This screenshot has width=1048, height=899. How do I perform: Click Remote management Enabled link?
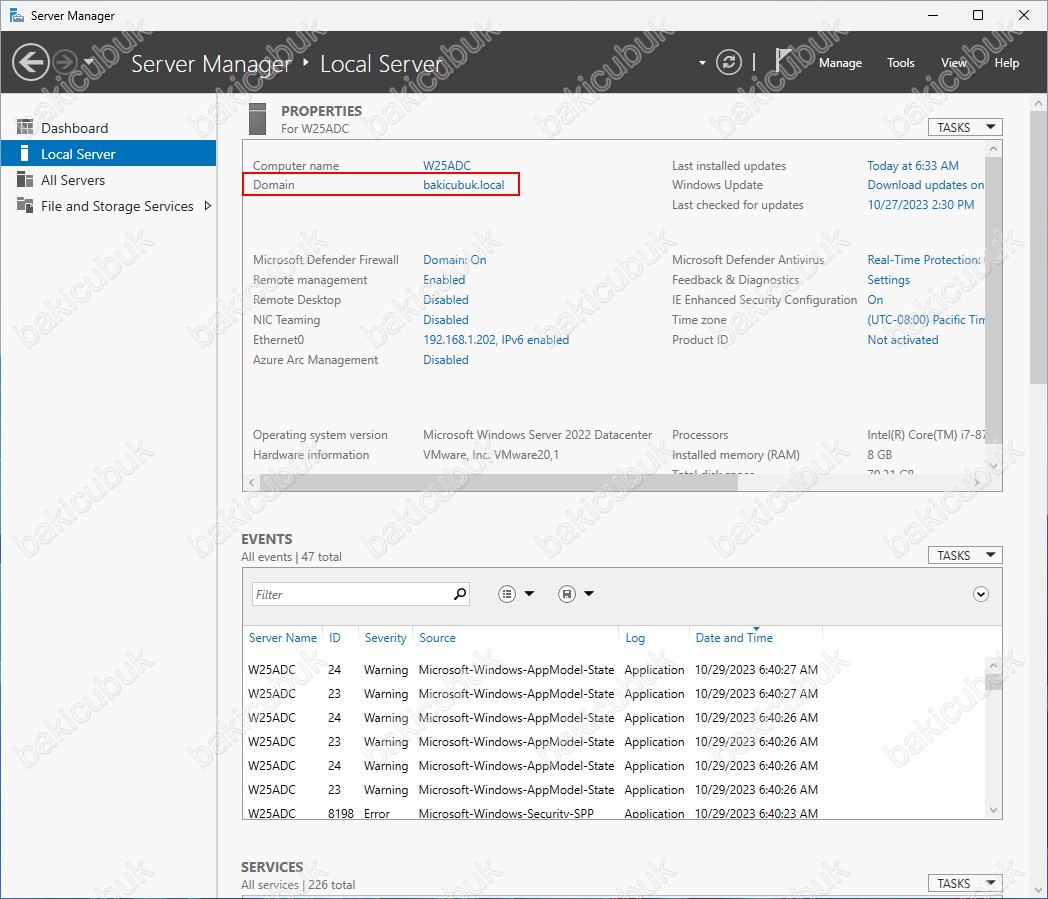tap(444, 279)
